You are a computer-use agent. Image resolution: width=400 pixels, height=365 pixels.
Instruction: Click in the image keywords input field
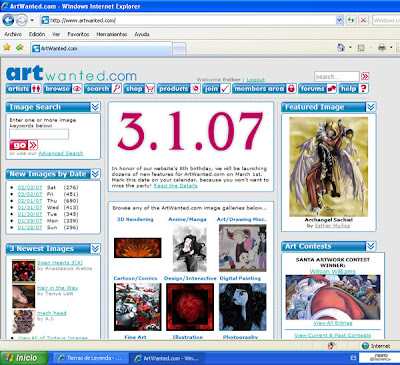(x=39, y=134)
